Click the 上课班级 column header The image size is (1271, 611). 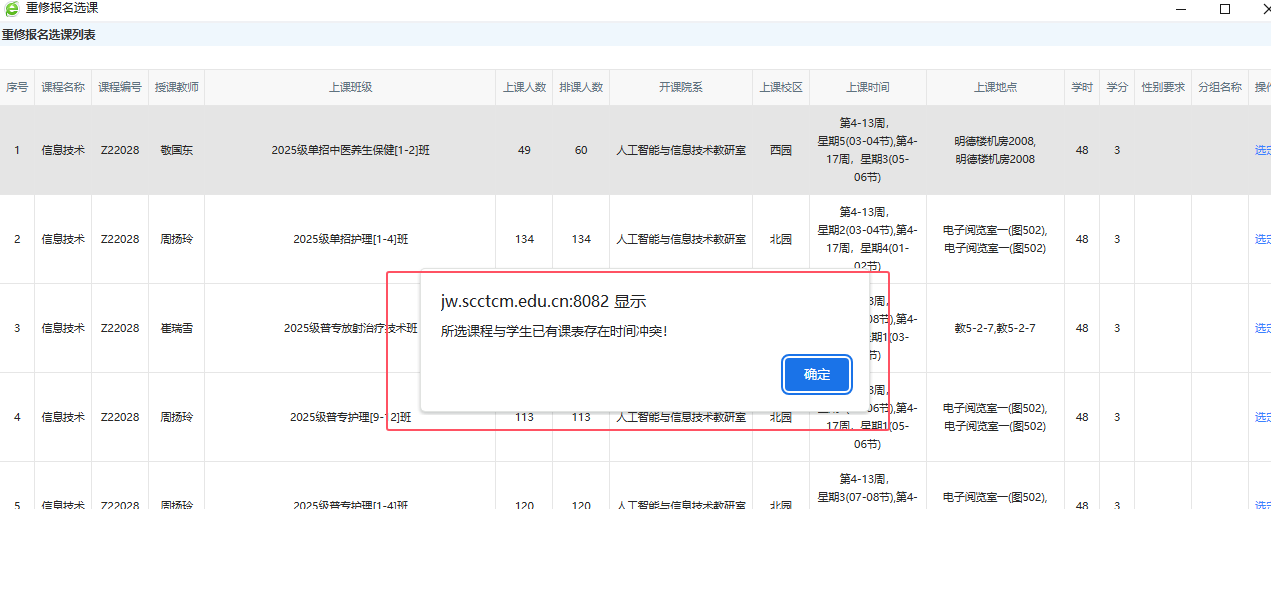pos(350,87)
